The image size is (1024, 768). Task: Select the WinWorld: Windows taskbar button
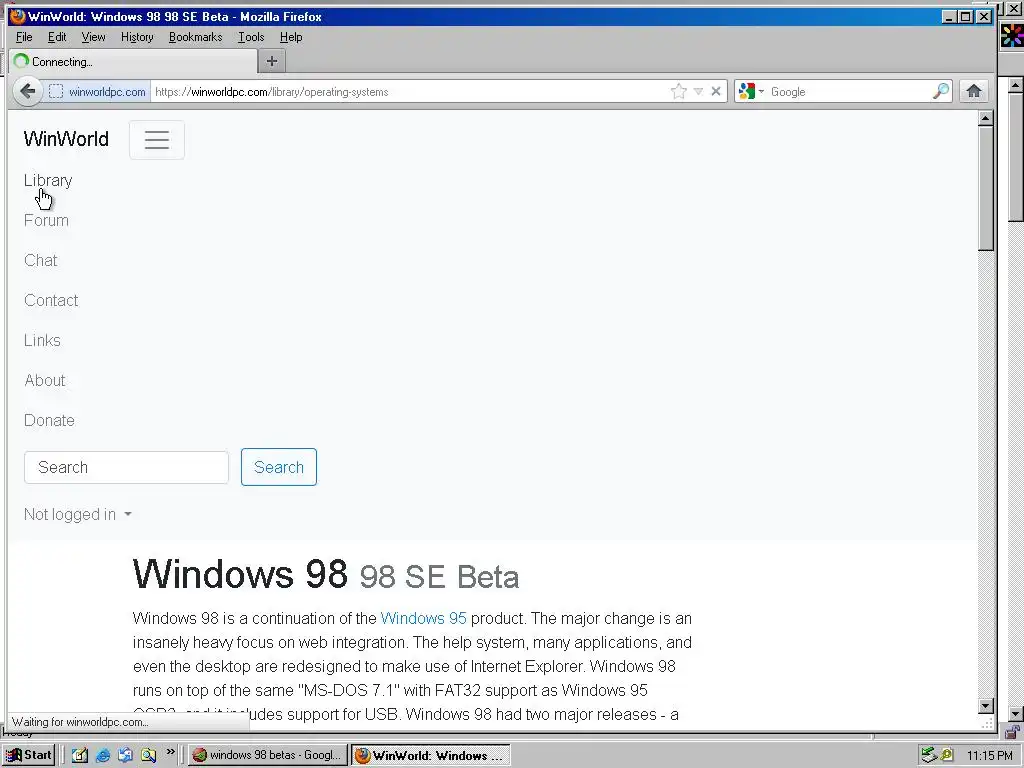[x=430, y=756]
